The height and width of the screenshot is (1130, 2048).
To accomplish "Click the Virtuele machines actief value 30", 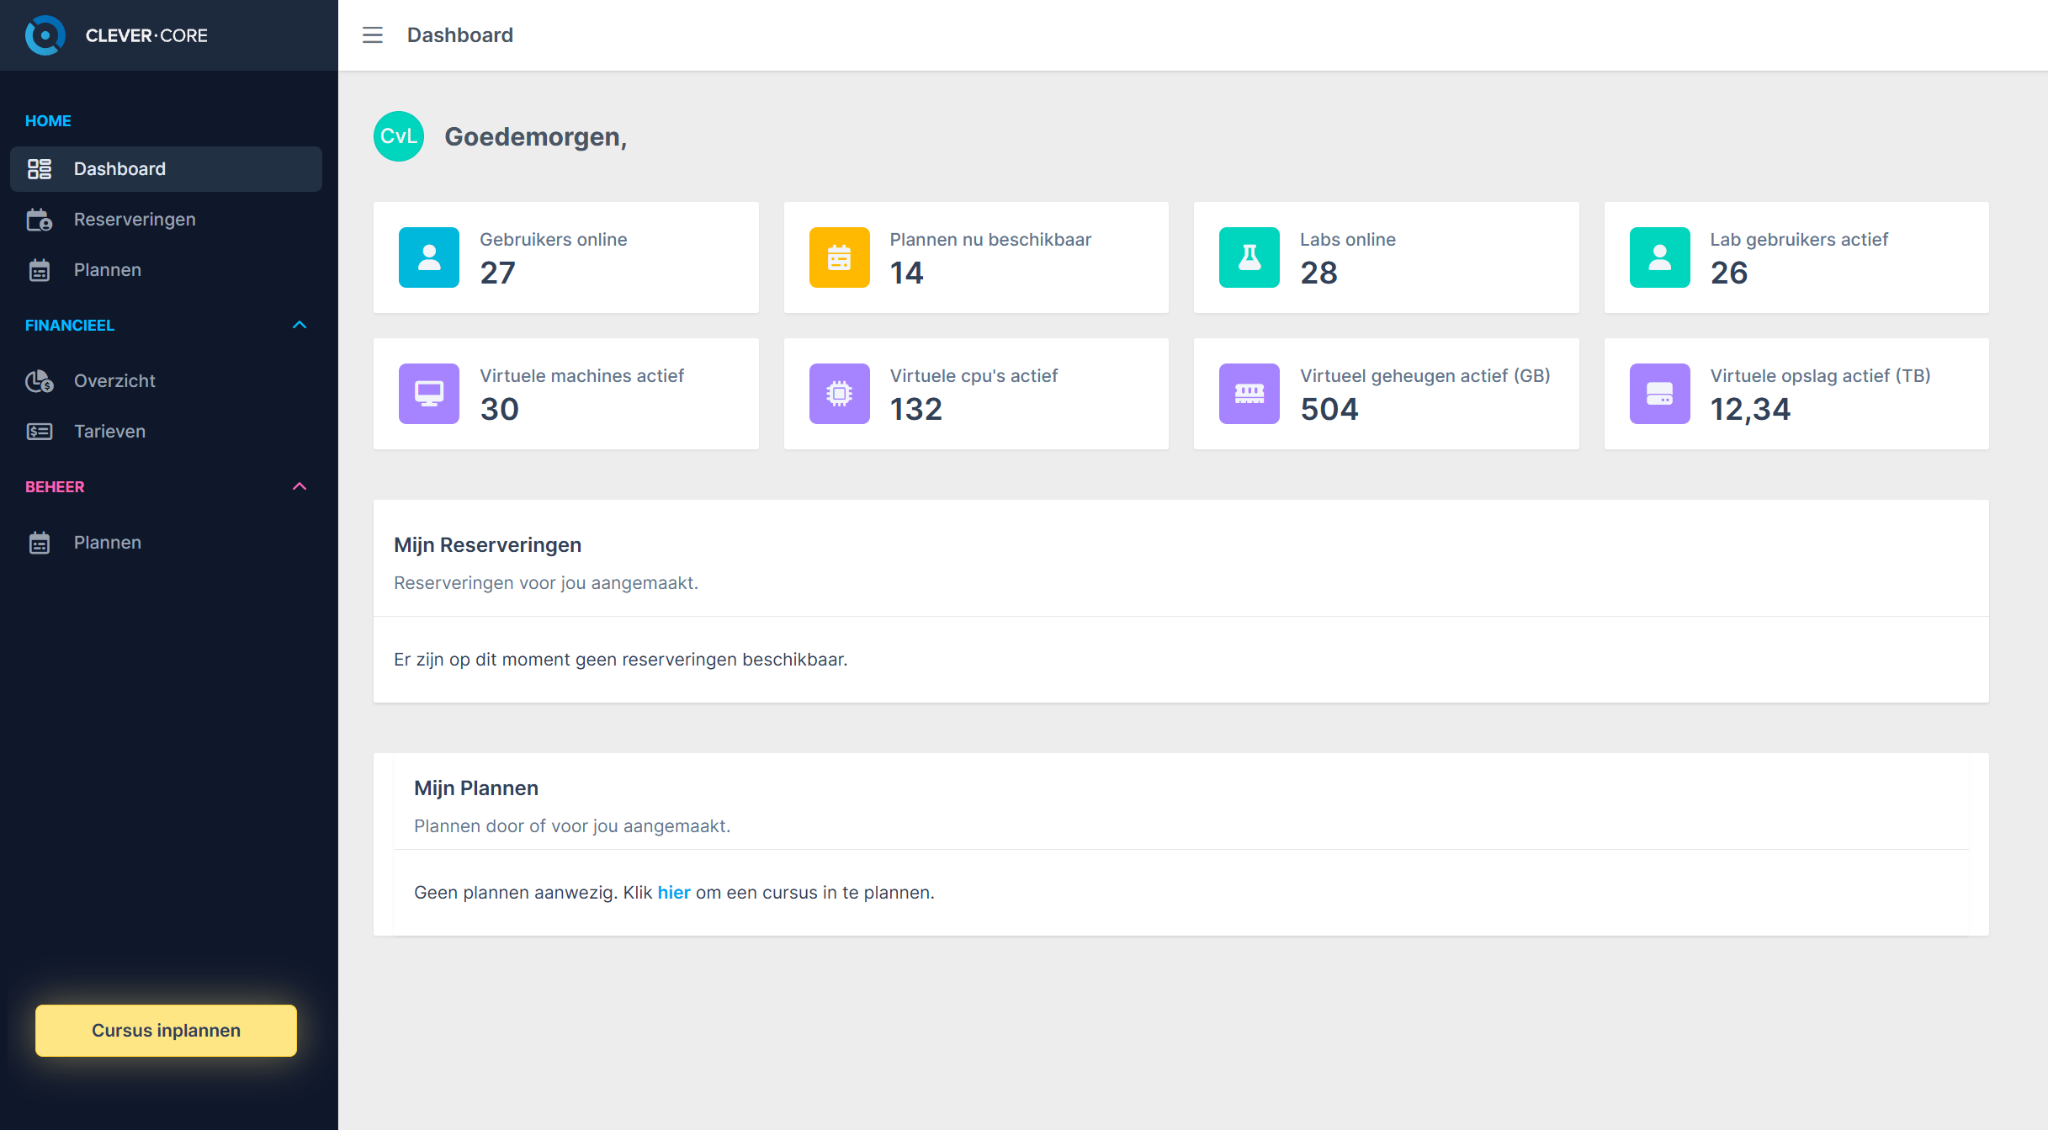I will tap(499, 408).
